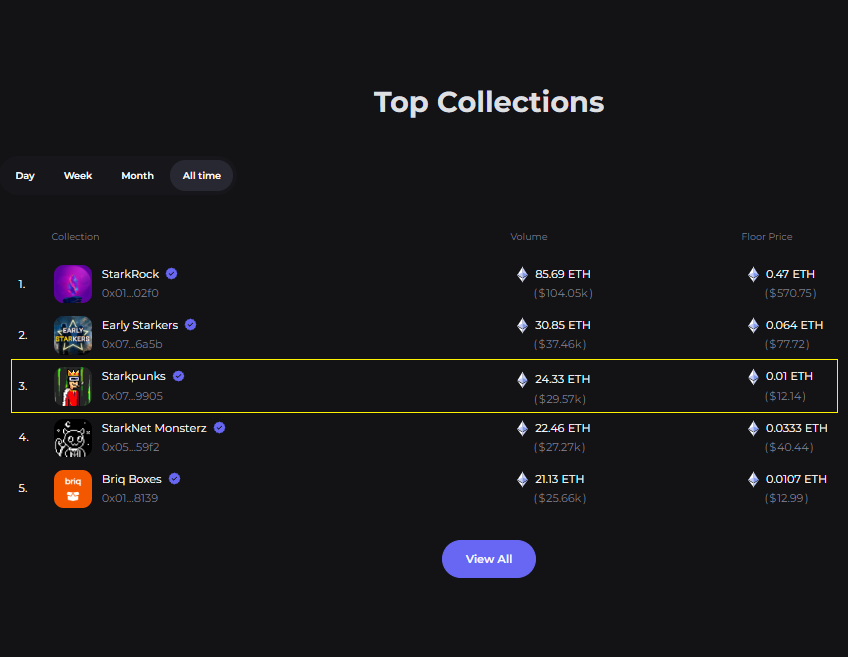Viewport: 848px width, 657px height.
Task: Click ETH icon beside 85.69 ETH volume
Action: tap(522, 274)
